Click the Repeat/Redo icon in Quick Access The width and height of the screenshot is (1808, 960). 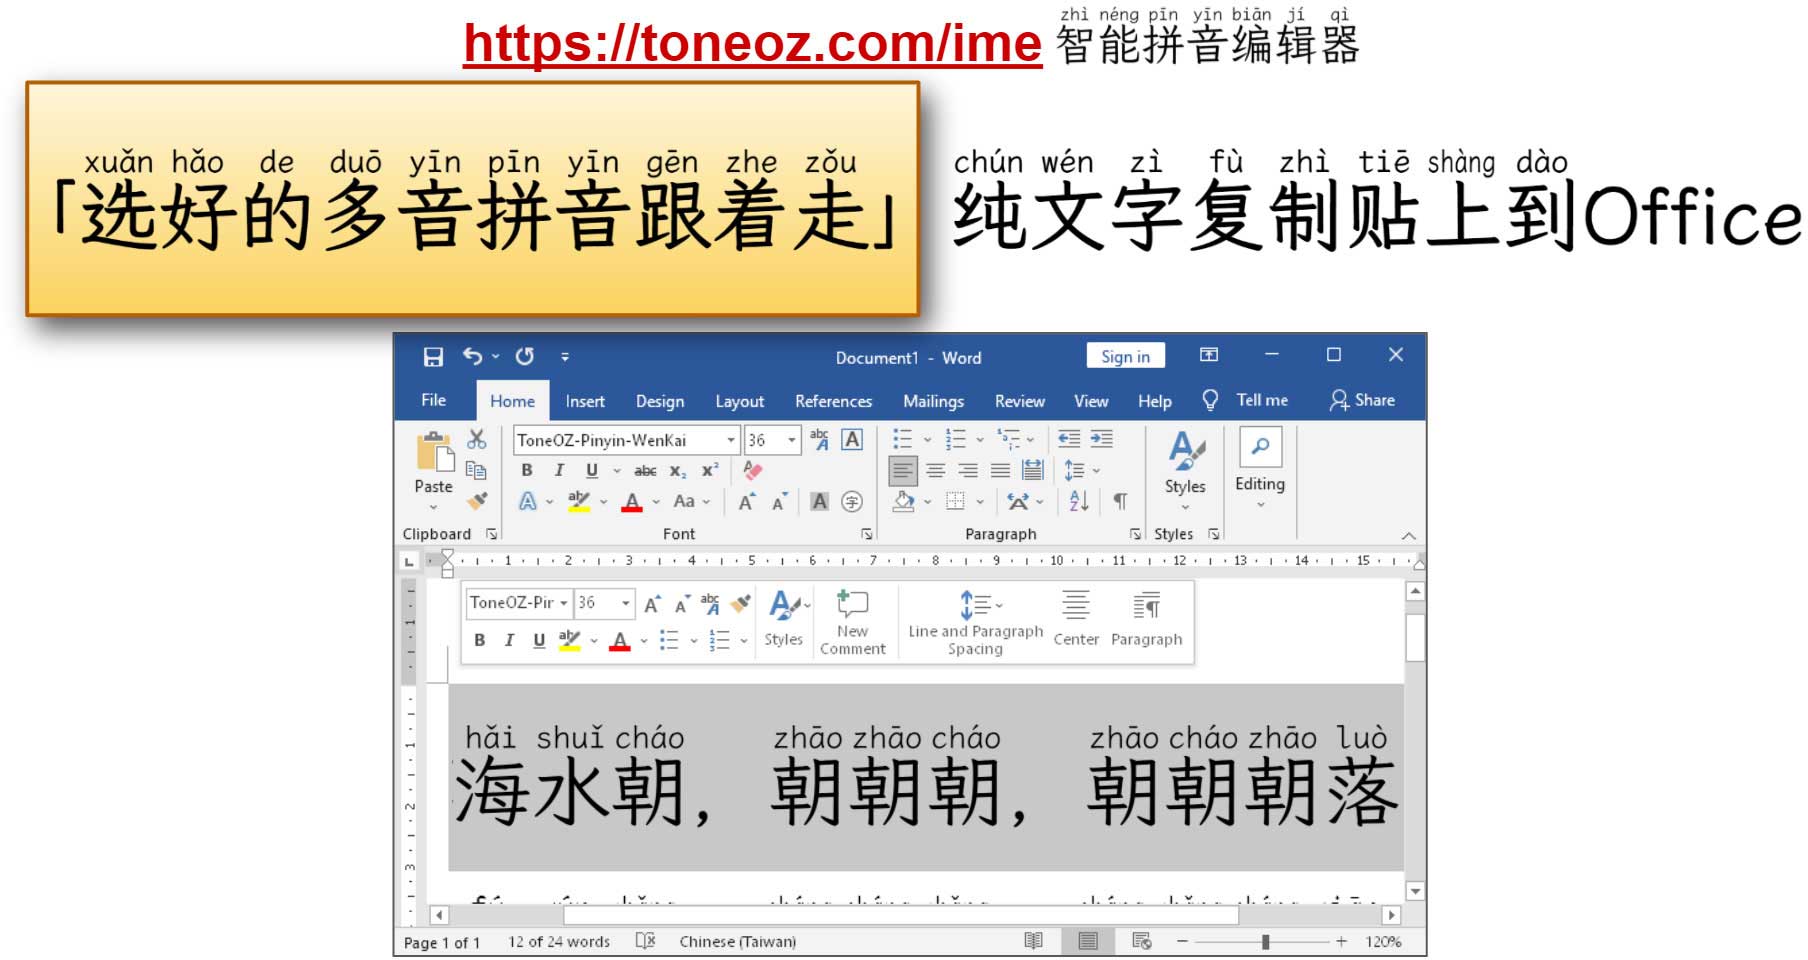(x=524, y=356)
